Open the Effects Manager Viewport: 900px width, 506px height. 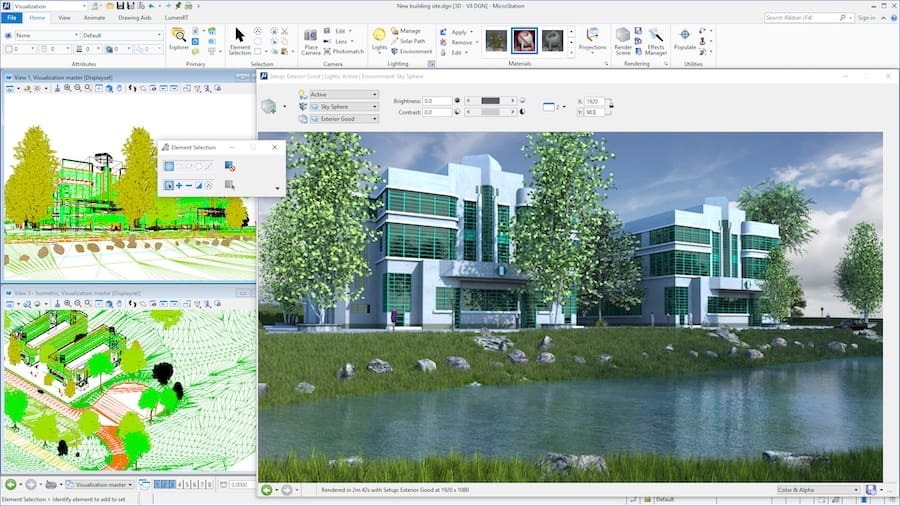click(x=655, y=41)
